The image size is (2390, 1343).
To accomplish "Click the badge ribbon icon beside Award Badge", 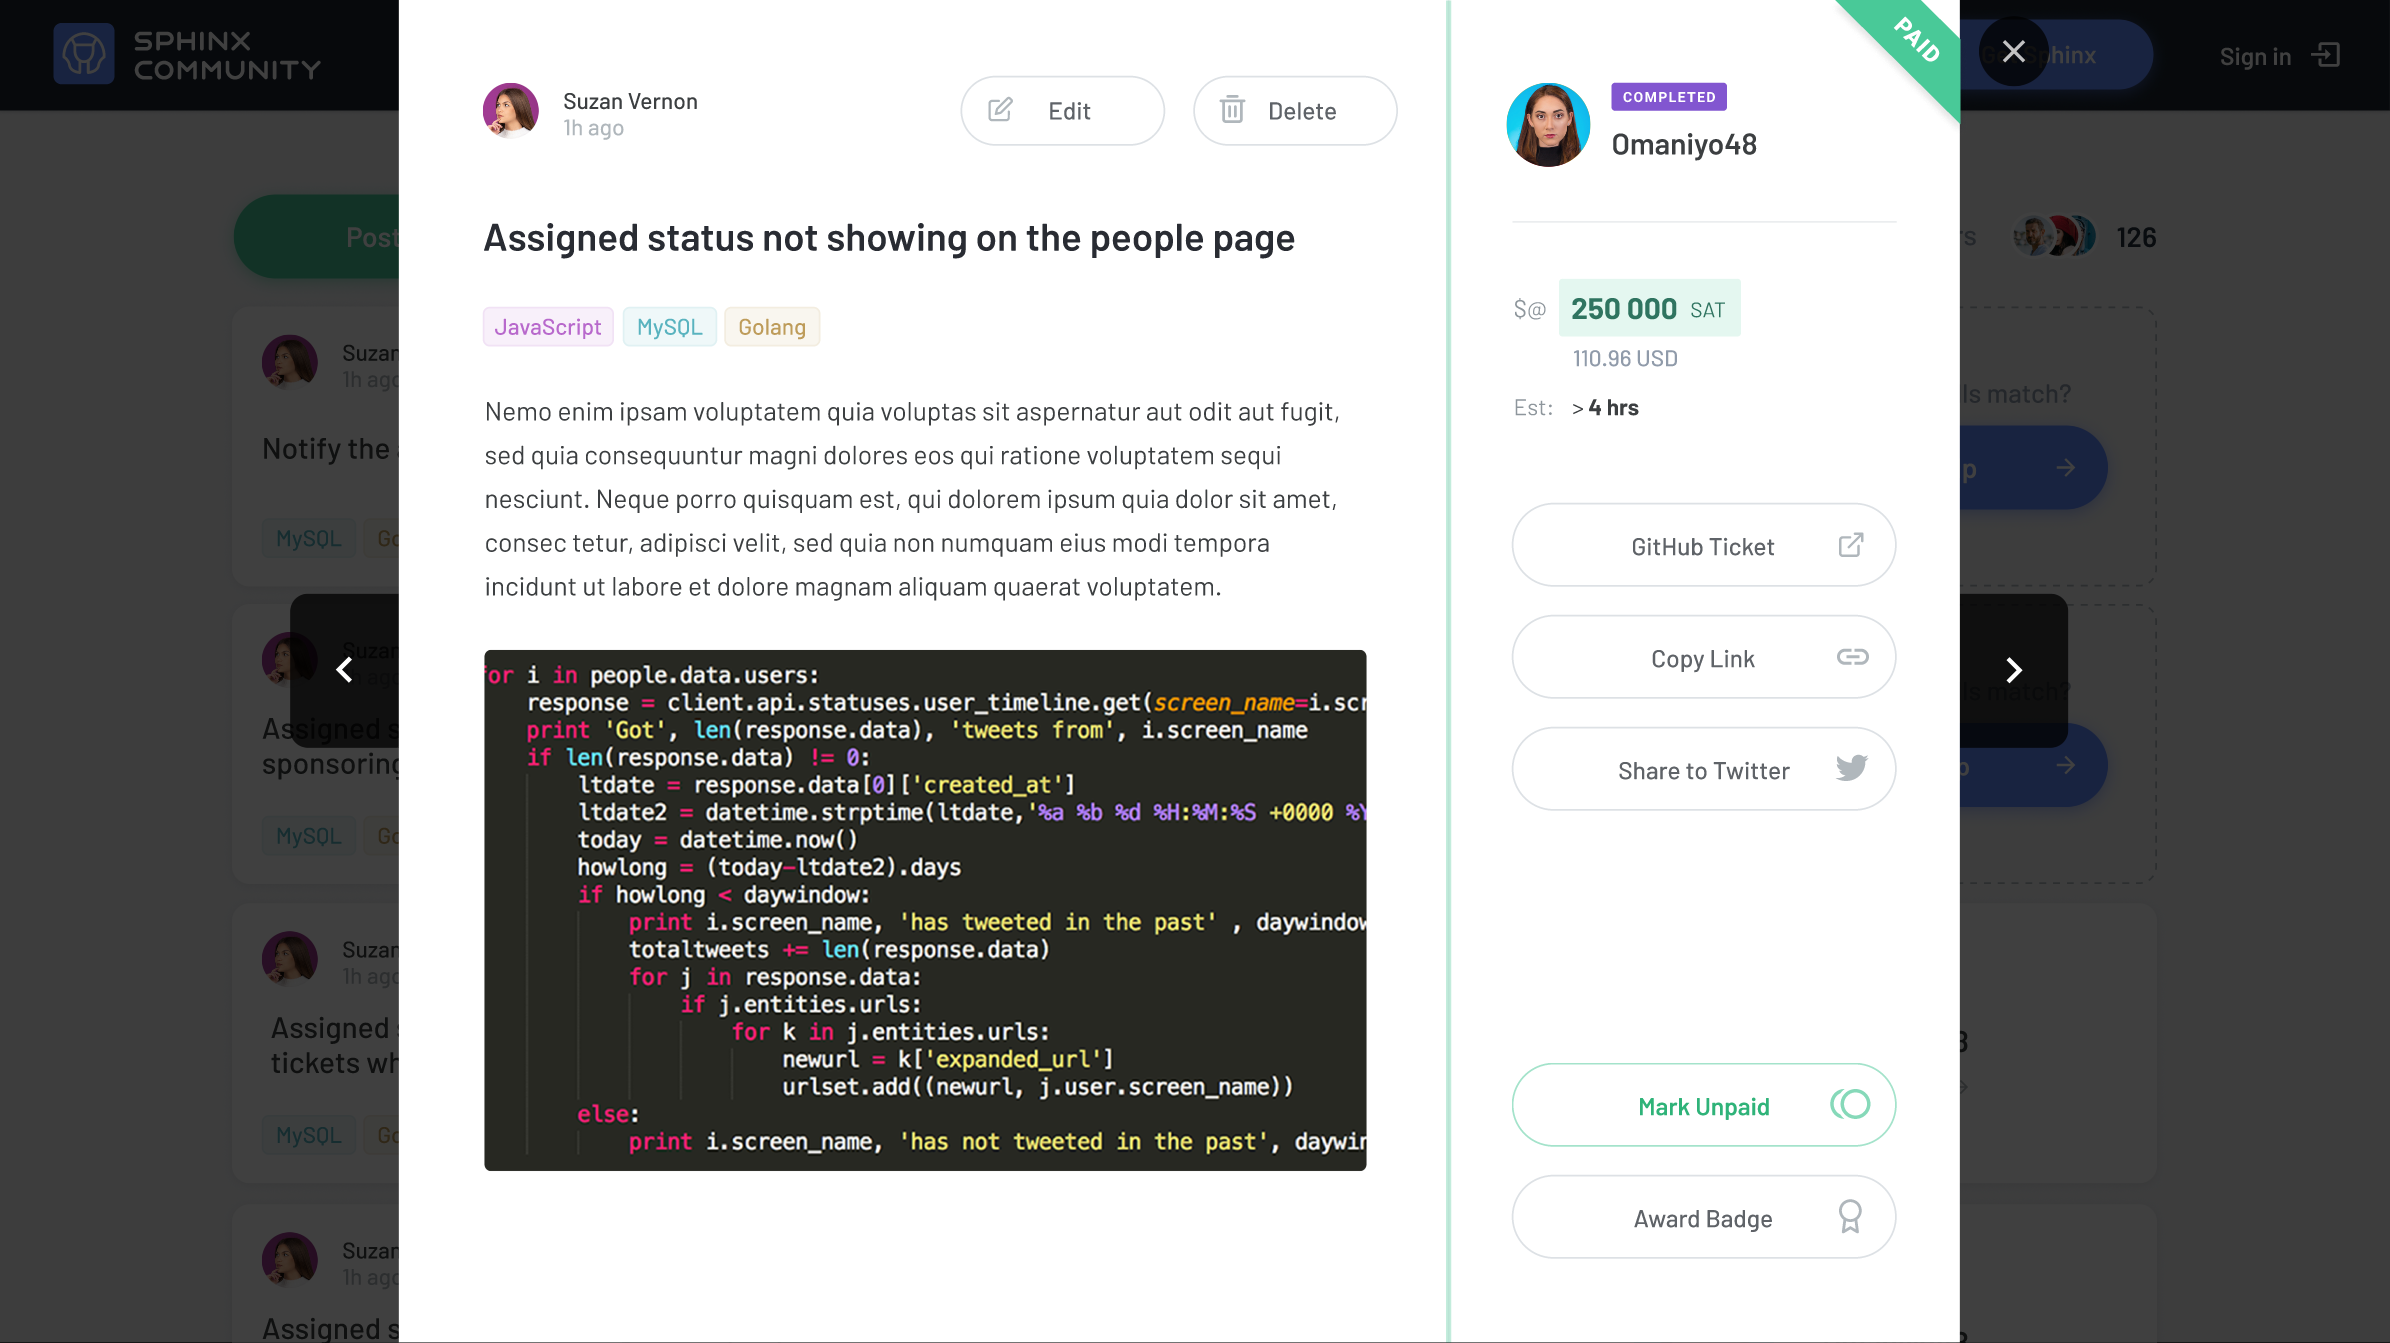I will pos(1851,1217).
